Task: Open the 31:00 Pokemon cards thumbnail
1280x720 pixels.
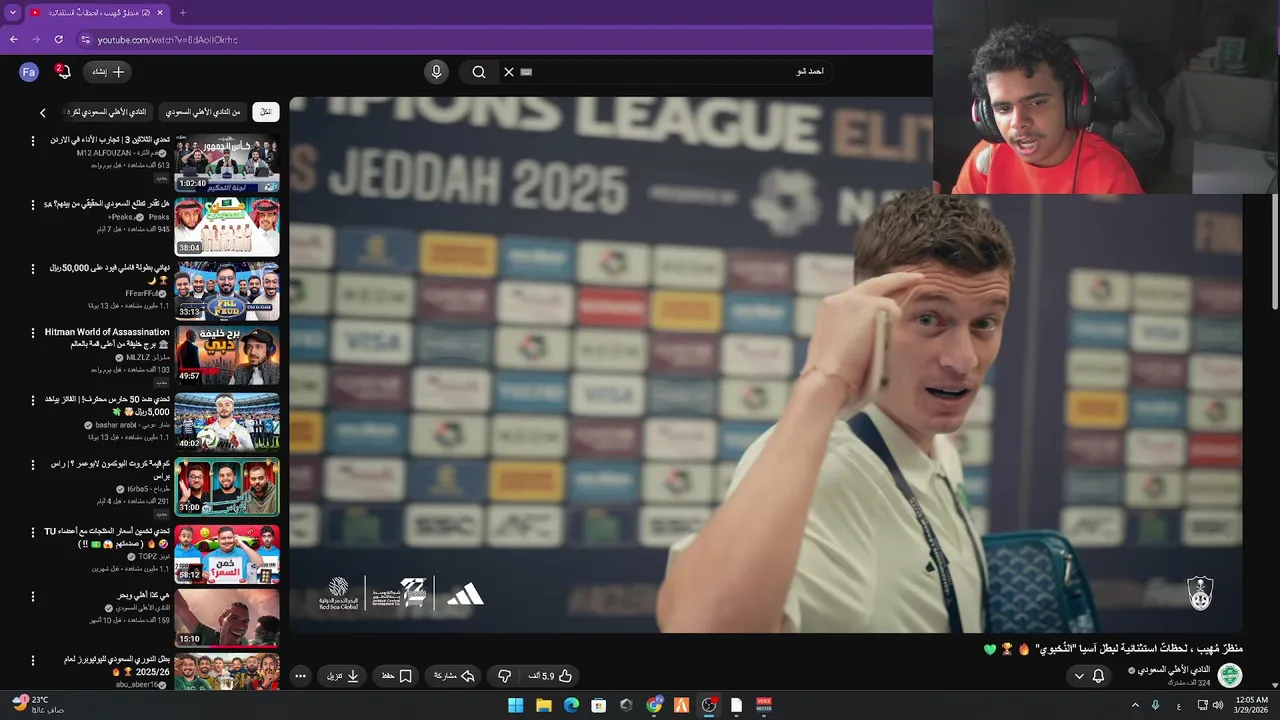Action: click(227, 487)
